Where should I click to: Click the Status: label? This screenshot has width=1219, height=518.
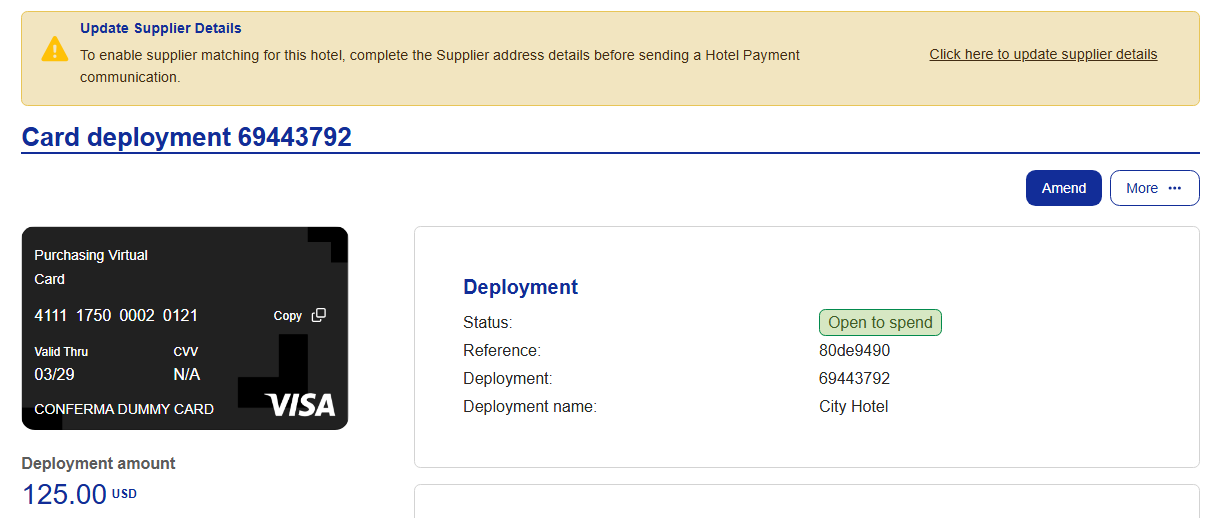click(488, 323)
